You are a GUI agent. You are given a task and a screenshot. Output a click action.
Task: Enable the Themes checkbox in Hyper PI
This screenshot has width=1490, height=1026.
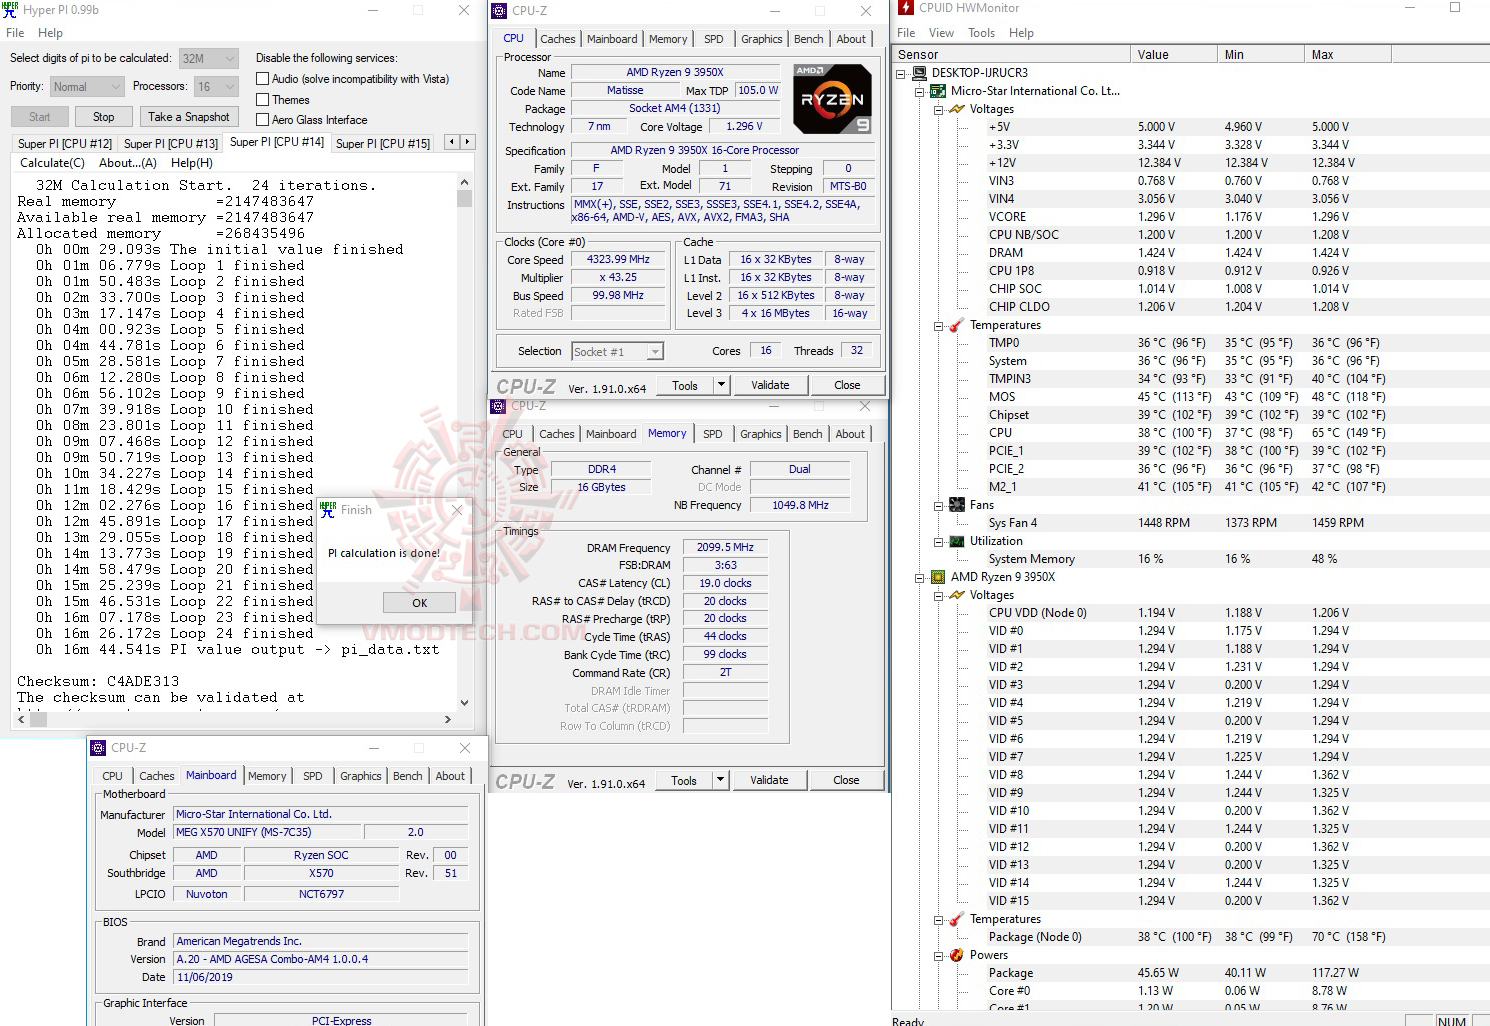click(x=262, y=99)
